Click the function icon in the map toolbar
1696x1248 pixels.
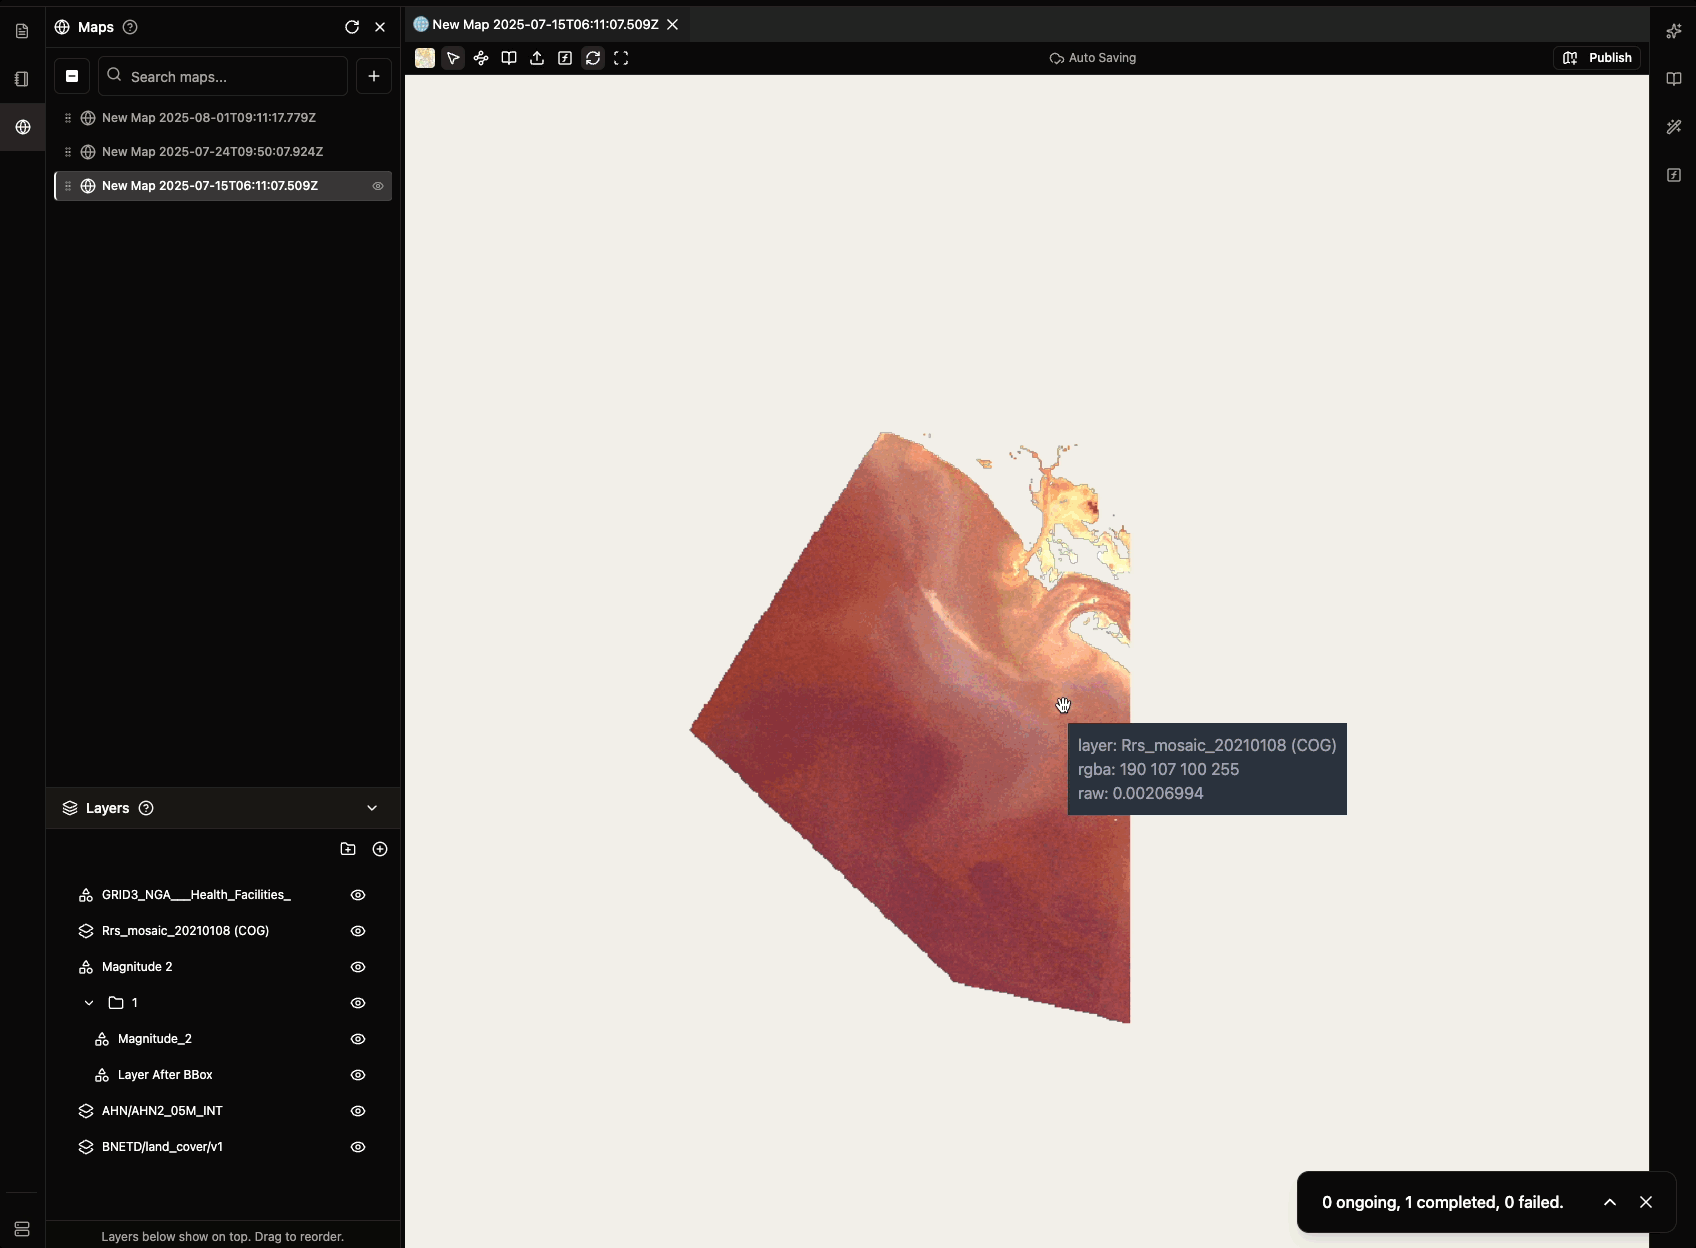565,58
